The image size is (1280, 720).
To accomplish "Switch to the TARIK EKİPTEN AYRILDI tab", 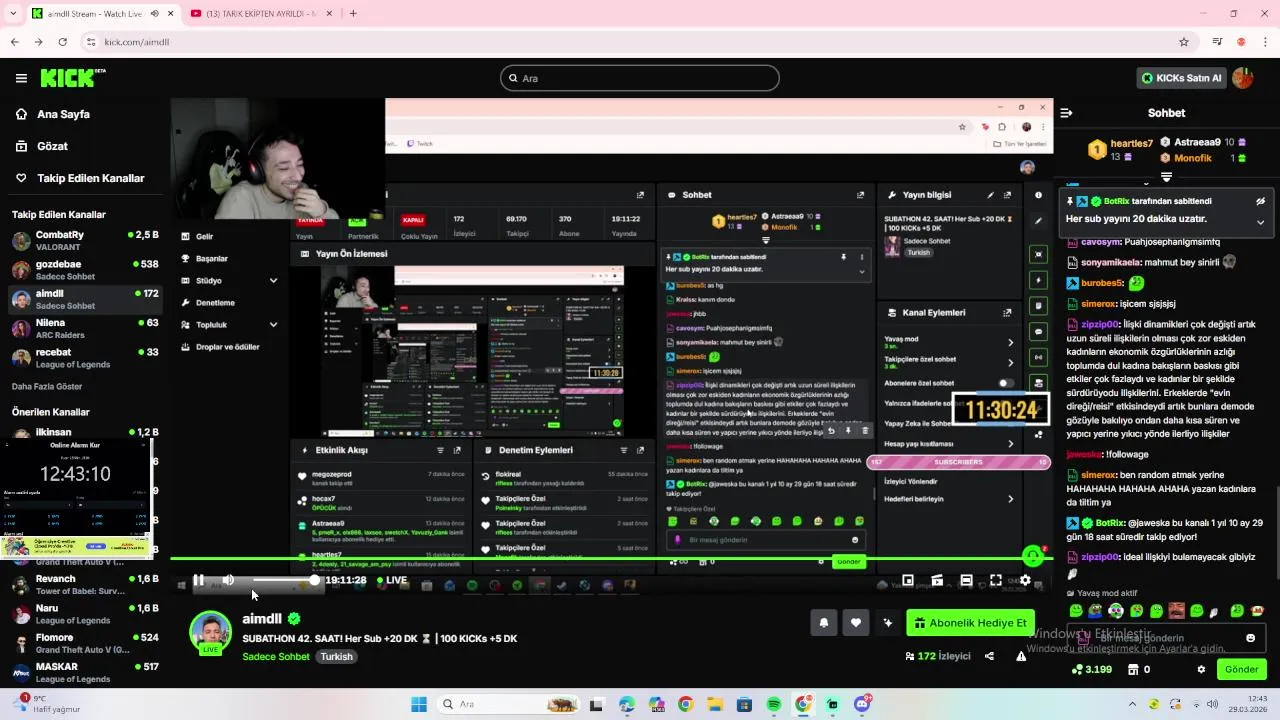I will point(260,14).
